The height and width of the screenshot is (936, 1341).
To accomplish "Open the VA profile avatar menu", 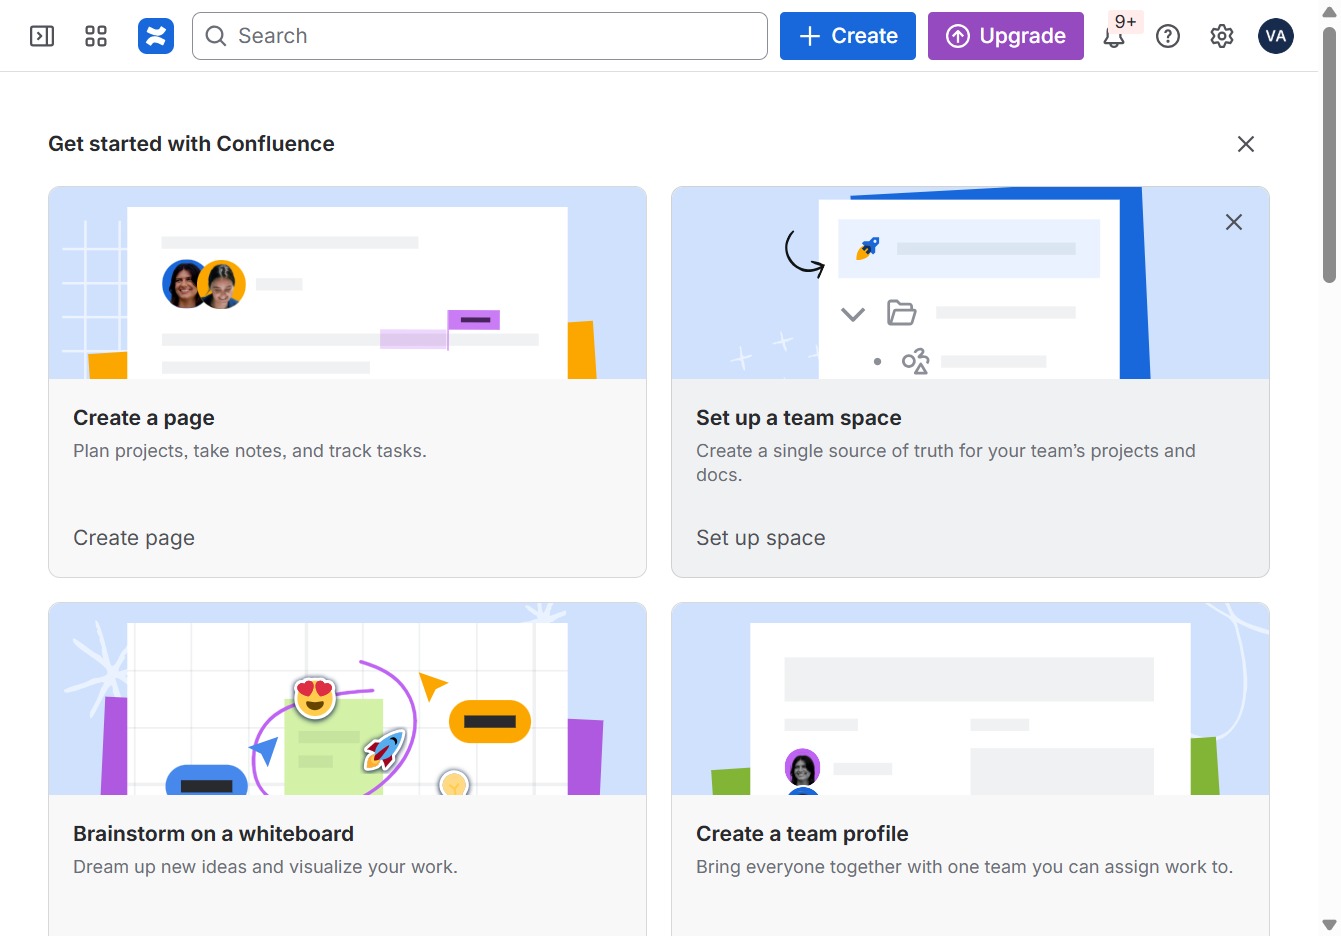I will click(x=1276, y=36).
